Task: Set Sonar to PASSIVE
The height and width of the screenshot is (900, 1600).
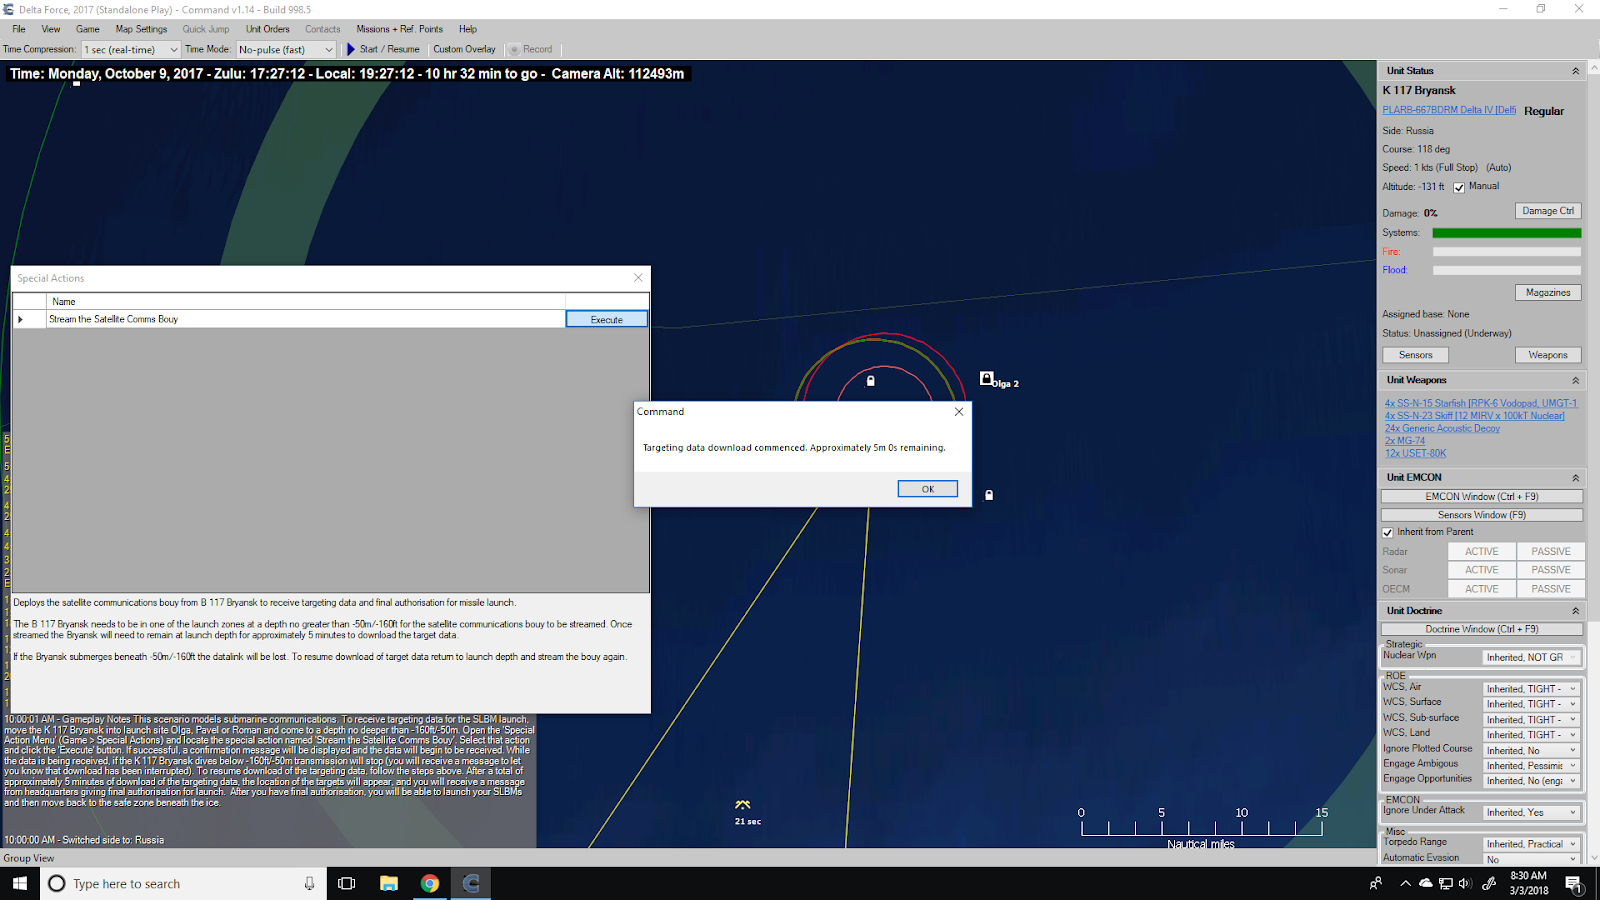Action: coord(1550,570)
